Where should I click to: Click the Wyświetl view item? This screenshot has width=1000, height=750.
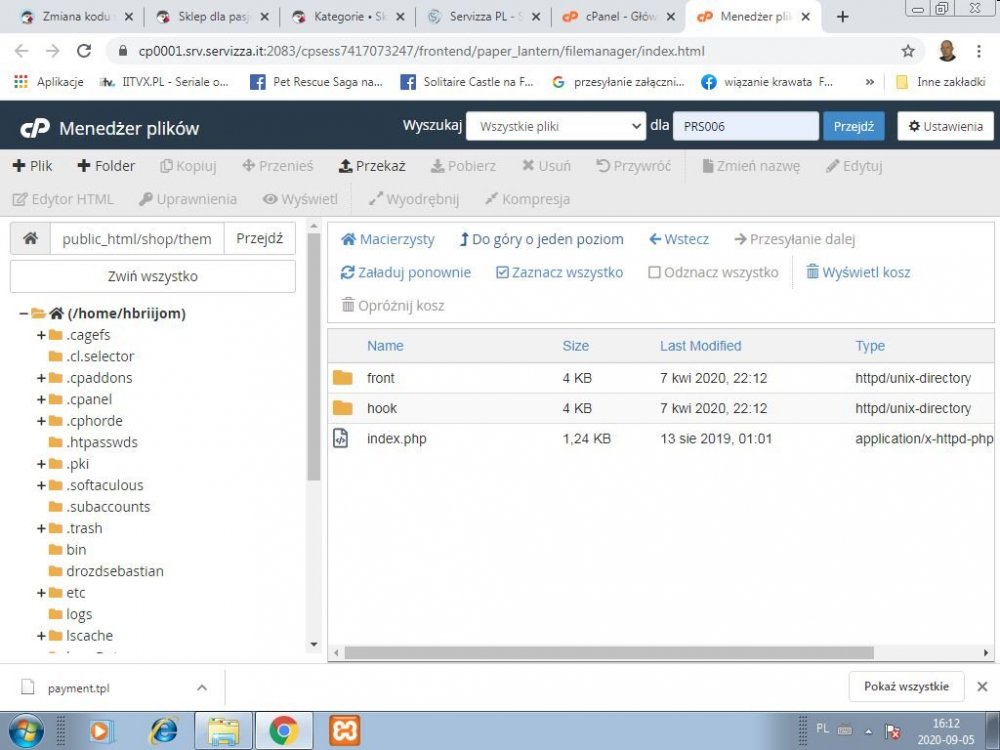300,199
